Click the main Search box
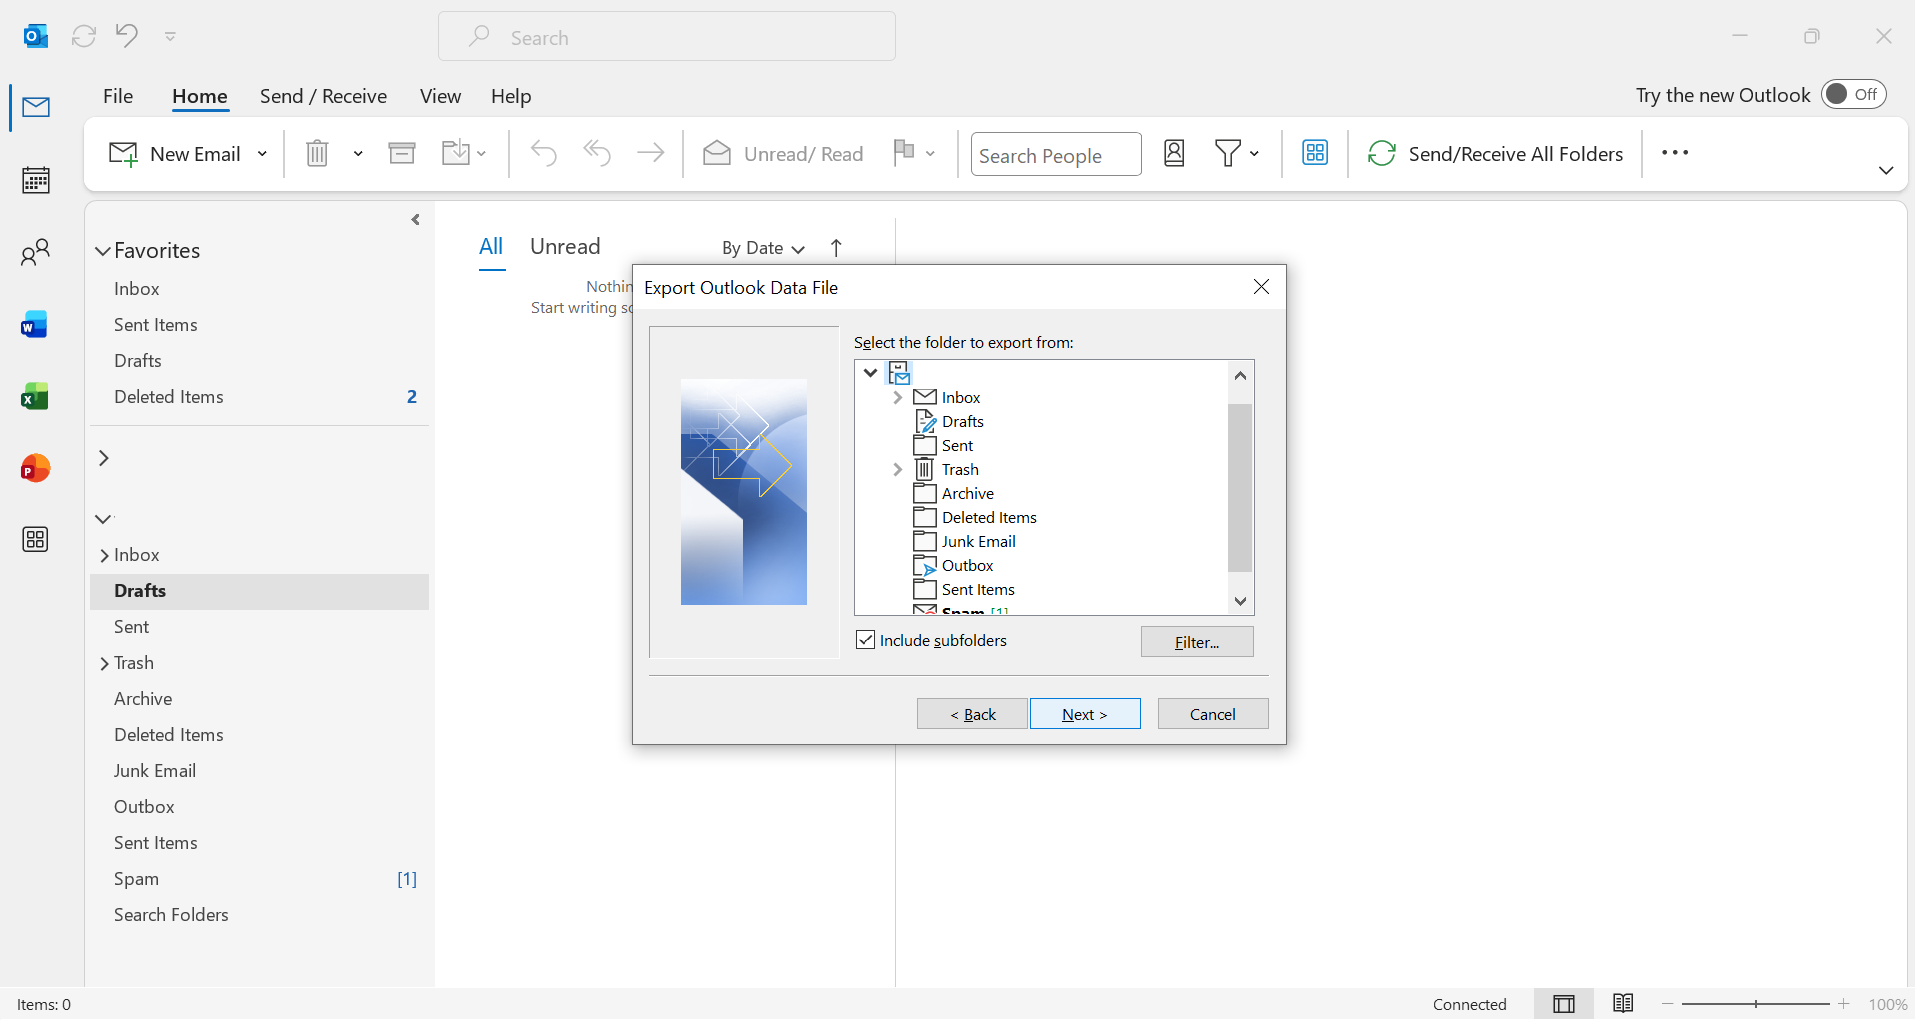Screen dimensions: 1915x1020 click(667, 37)
